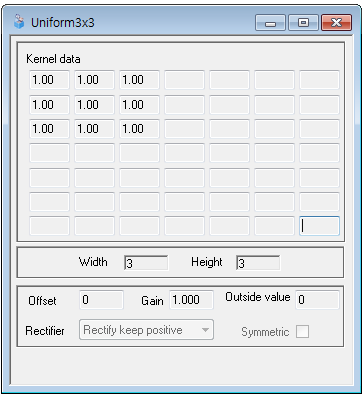Select kernel cell row 3 column 3

click(x=139, y=129)
